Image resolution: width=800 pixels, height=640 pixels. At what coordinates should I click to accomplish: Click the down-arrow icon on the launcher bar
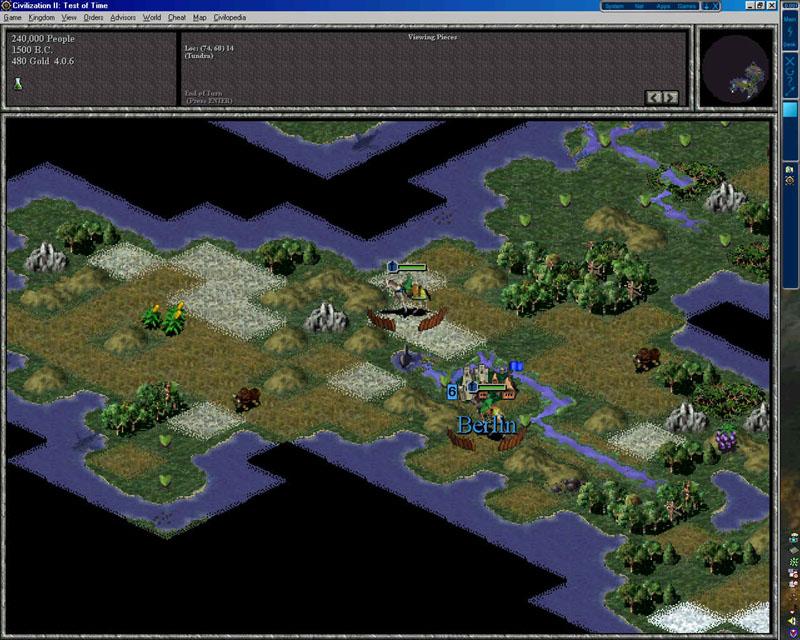click(707, 6)
